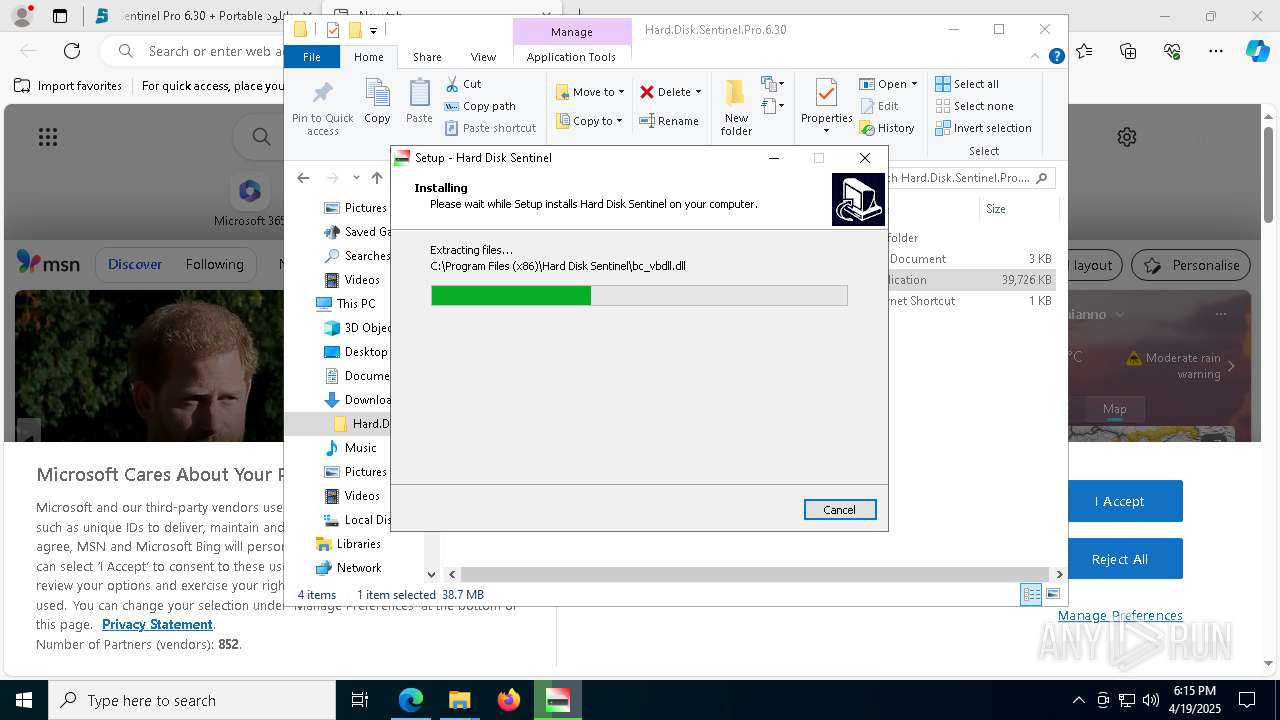
Task: Open the Open button dropdown in ribbon
Action: point(913,84)
